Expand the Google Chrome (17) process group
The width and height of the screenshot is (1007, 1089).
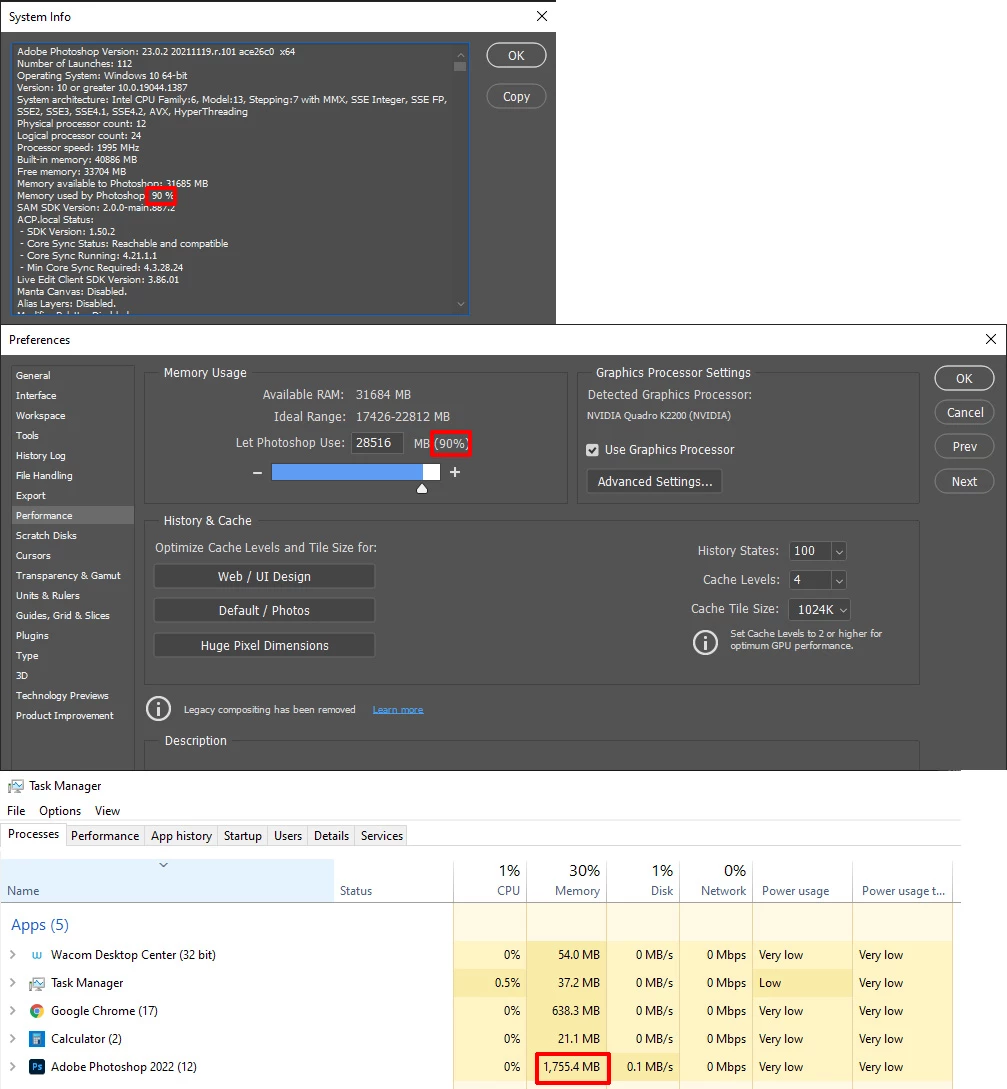(13, 1011)
